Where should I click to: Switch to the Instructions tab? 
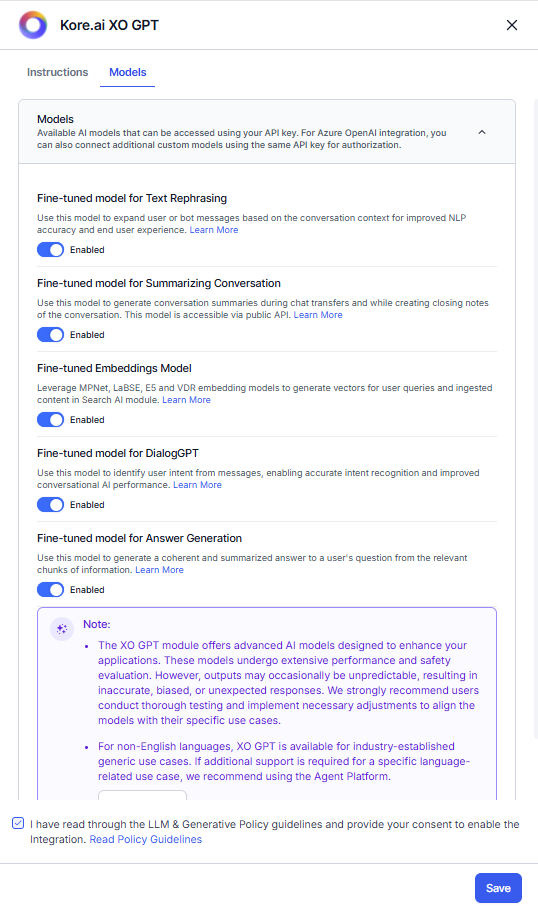click(57, 72)
